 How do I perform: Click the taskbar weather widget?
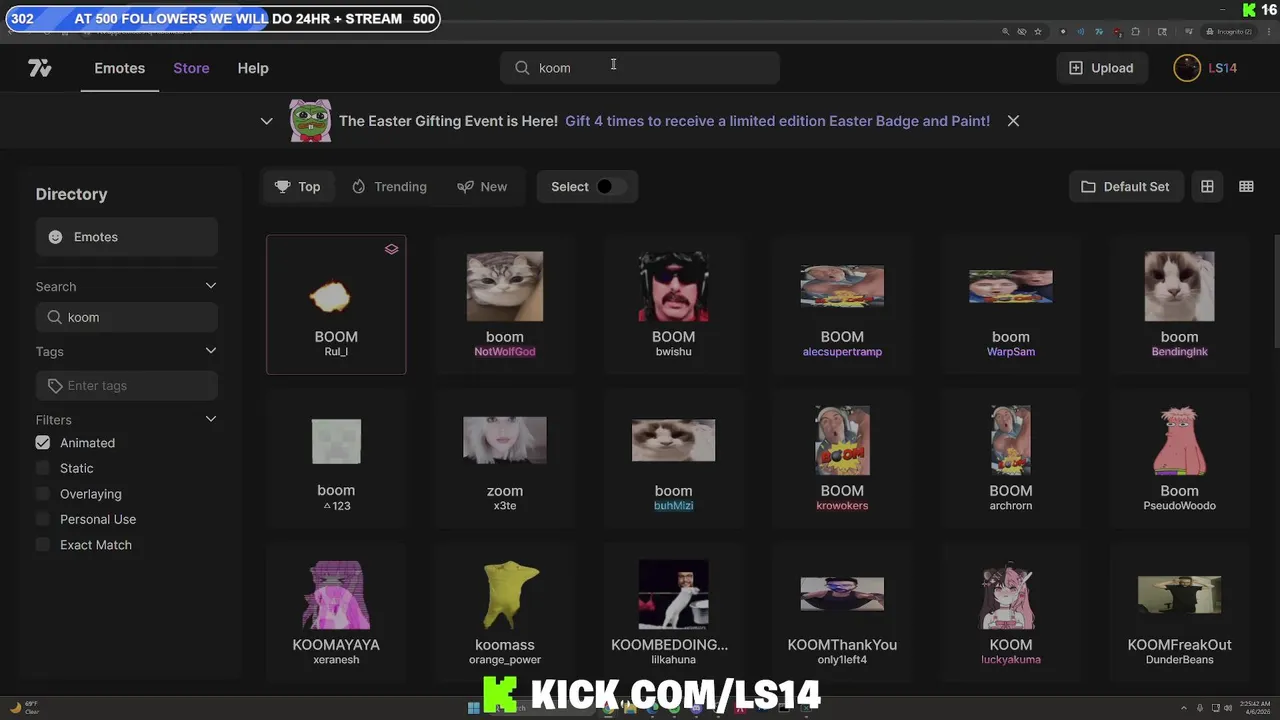(24, 708)
